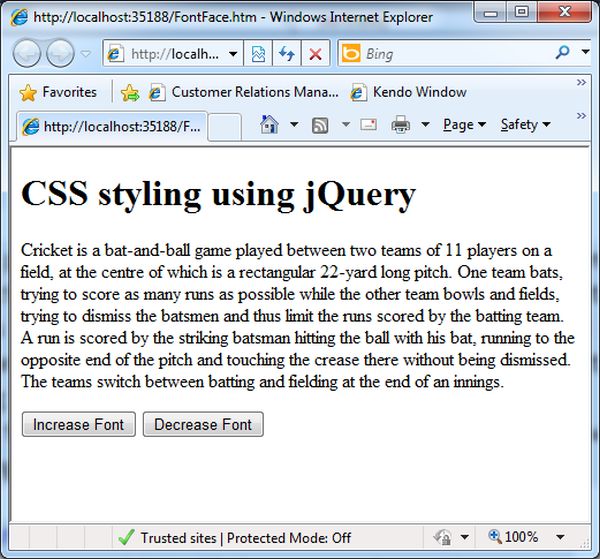
Task: Click the green checkmark Trusted sites icon
Action: [x=126, y=537]
